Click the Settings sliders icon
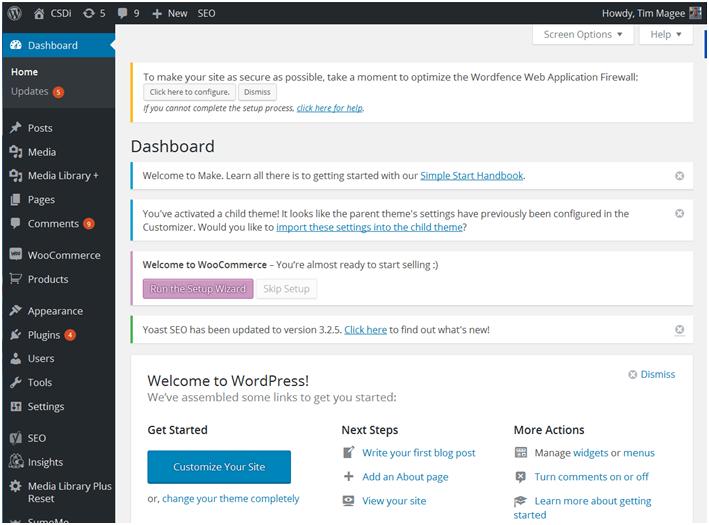The width and height of the screenshot is (709, 525). tap(16, 406)
